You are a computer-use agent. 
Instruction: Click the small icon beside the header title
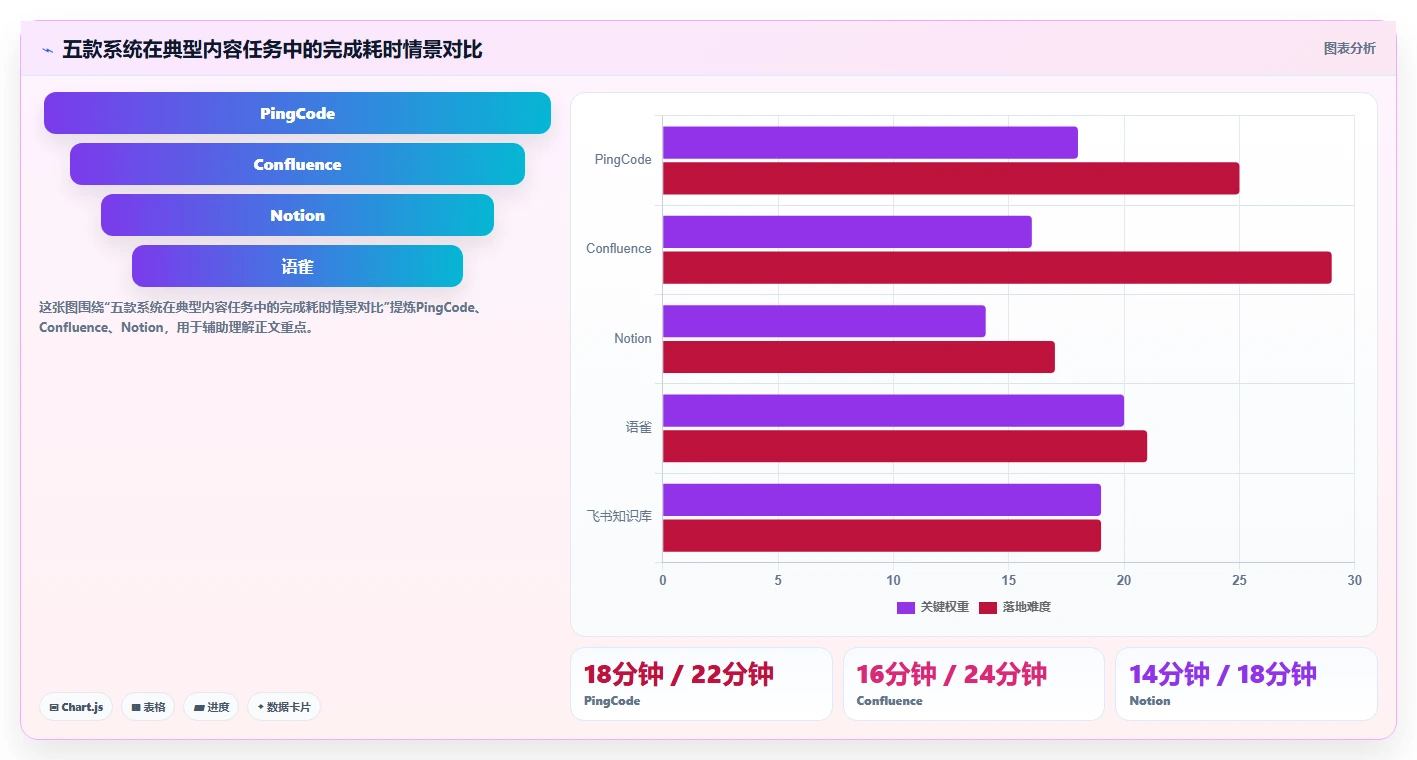pos(47,50)
